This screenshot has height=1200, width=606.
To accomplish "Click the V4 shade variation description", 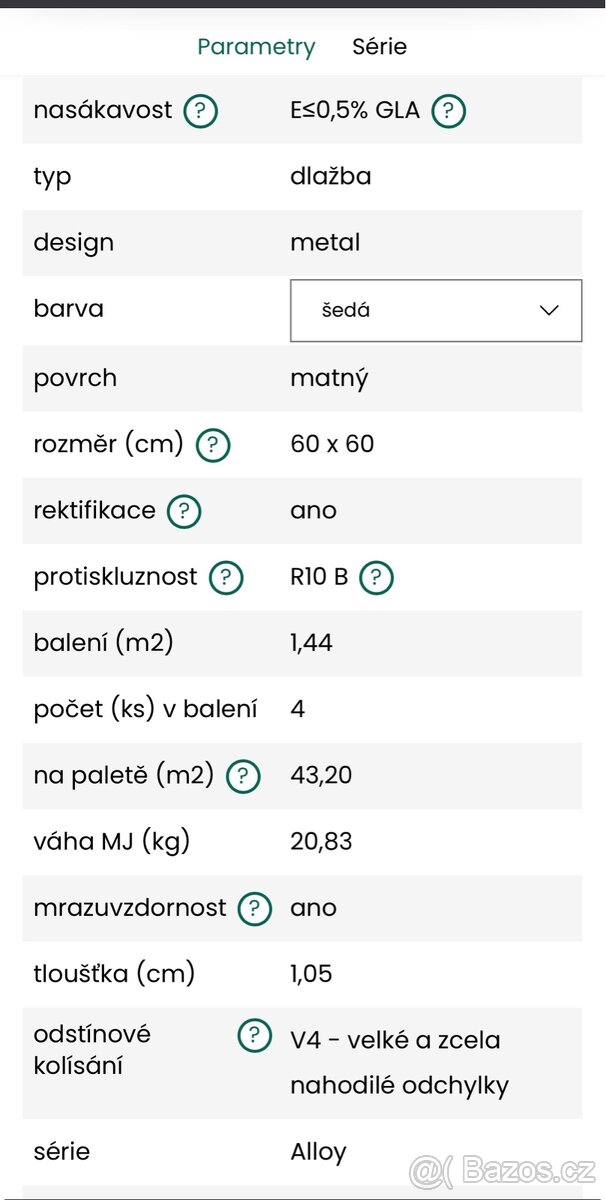I will pos(399,1062).
